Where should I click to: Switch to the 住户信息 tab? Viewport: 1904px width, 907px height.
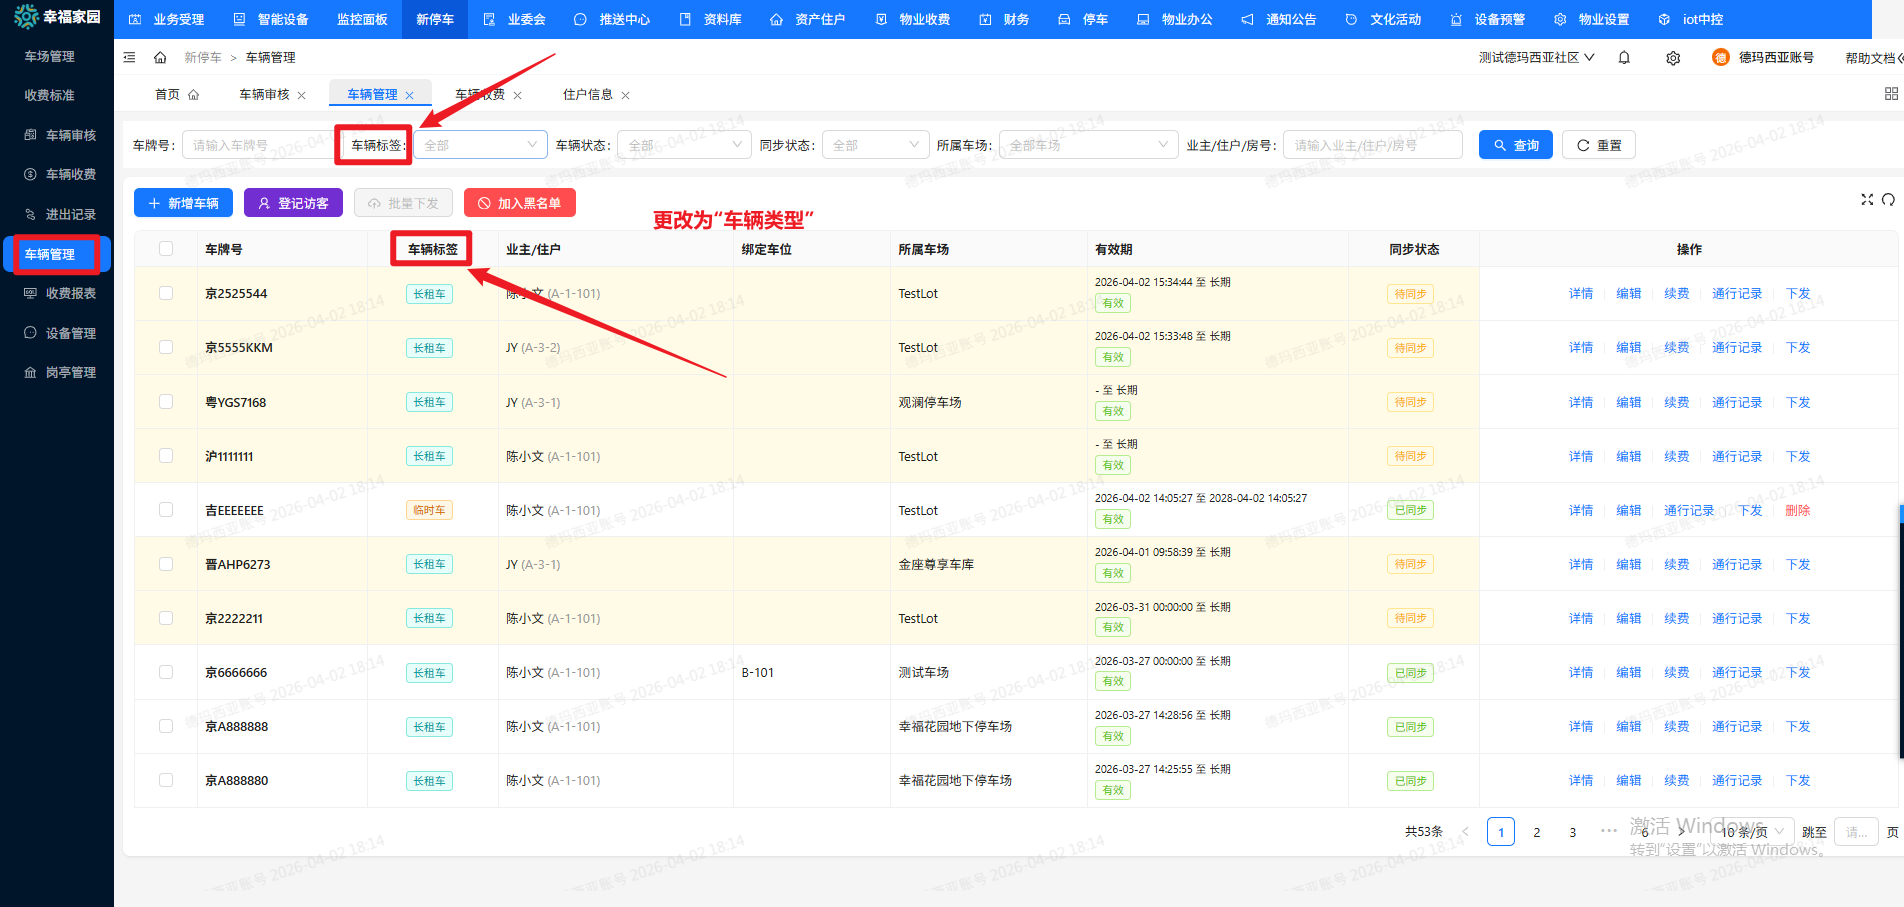point(587,95)
